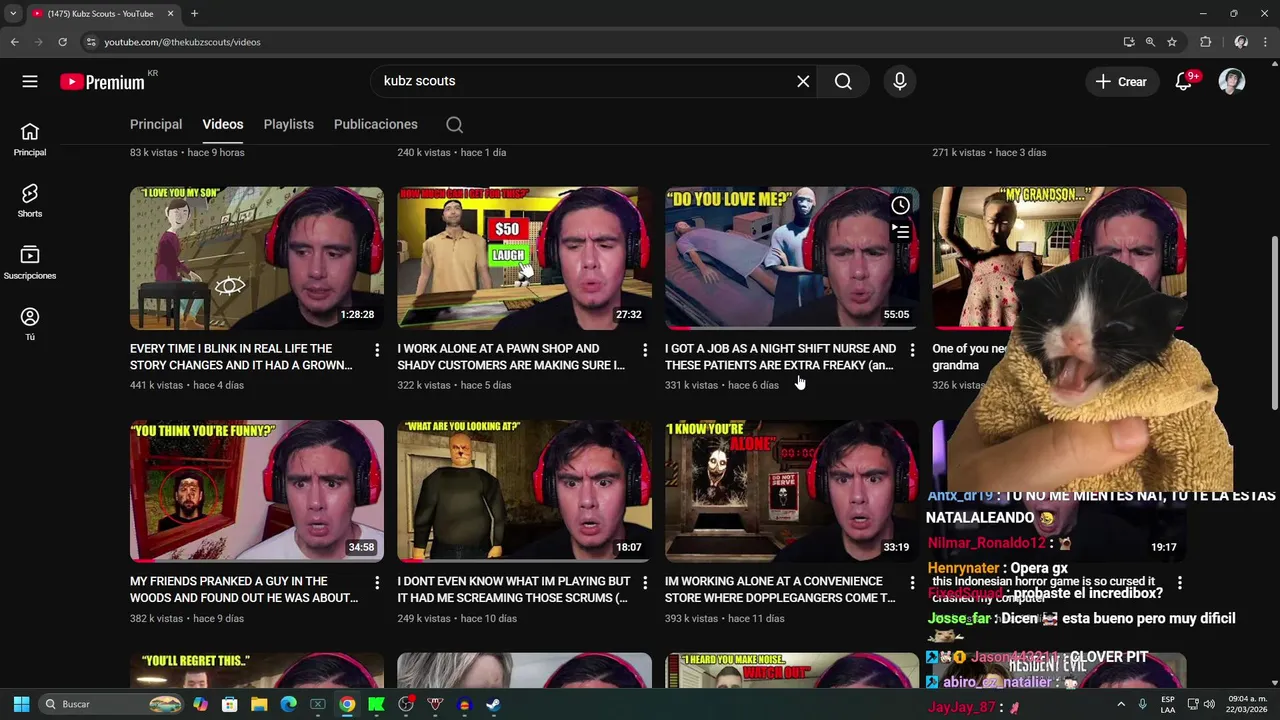The width and height of the screenshot is (1280, 720).
Task: Open CONVENIENCE STORE DOPPLEGANGERS title
Action: 780,589
